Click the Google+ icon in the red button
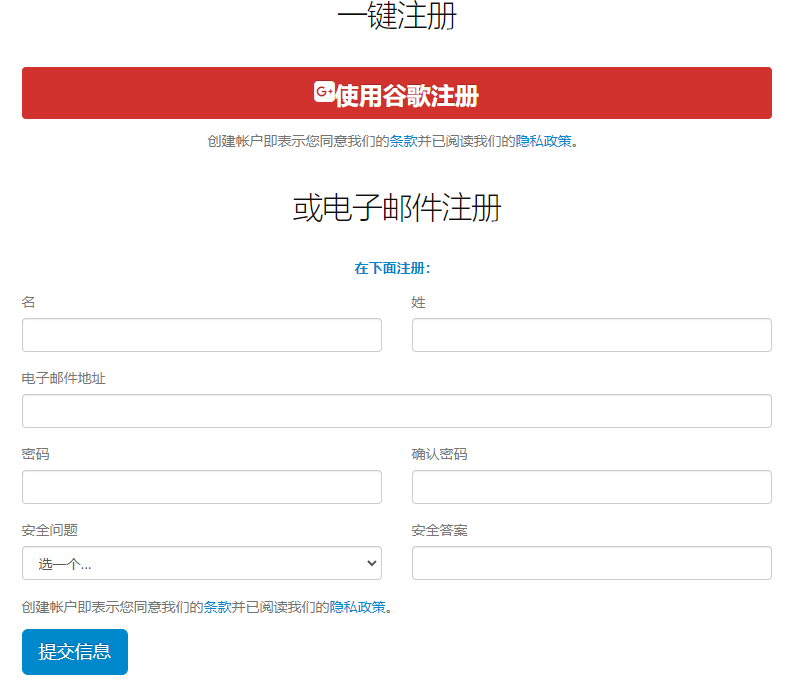This screenshot has height=687, width=806. tap(324, 92)
